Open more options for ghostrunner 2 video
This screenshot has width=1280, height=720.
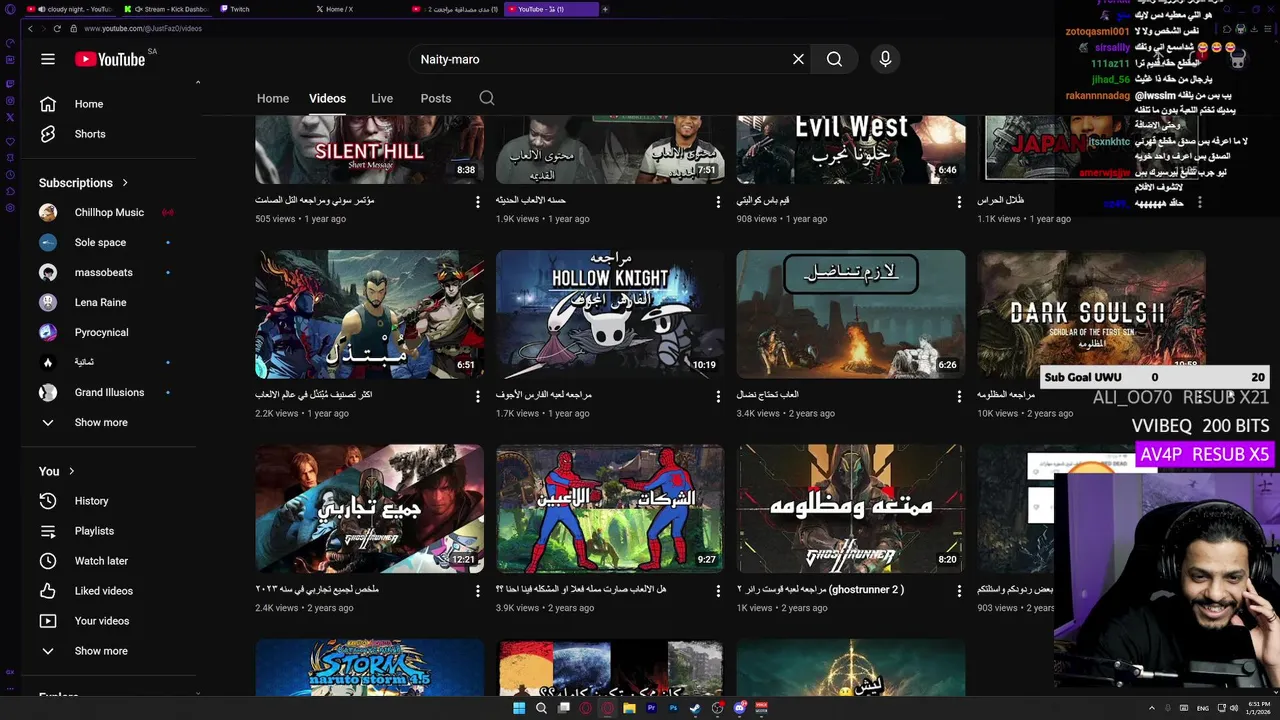[959, 591]
